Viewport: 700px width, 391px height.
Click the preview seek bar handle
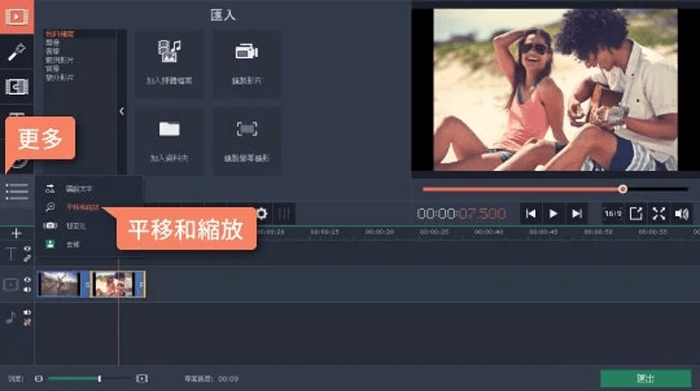(x=623, y=189)
